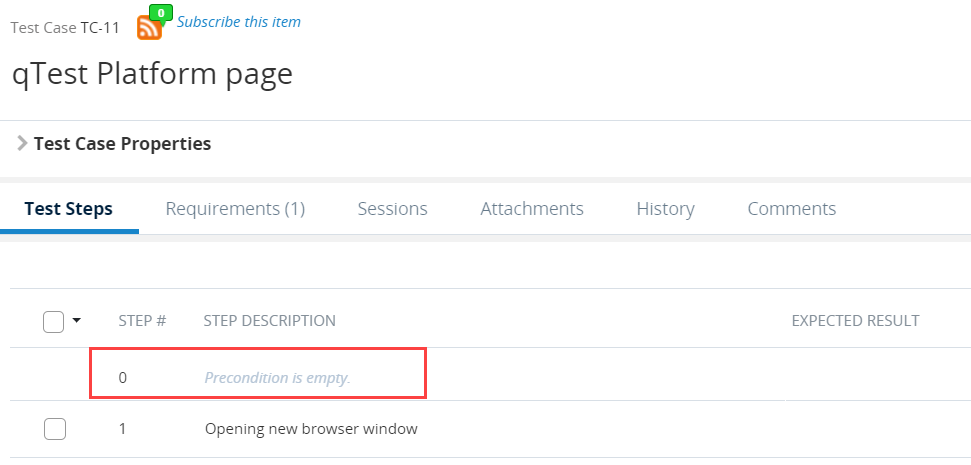Image resolution: width=971 pixels, height=465 pixels.
Task: Open the dropdown arrow beside header checkbox
Action: pos(77,321)
